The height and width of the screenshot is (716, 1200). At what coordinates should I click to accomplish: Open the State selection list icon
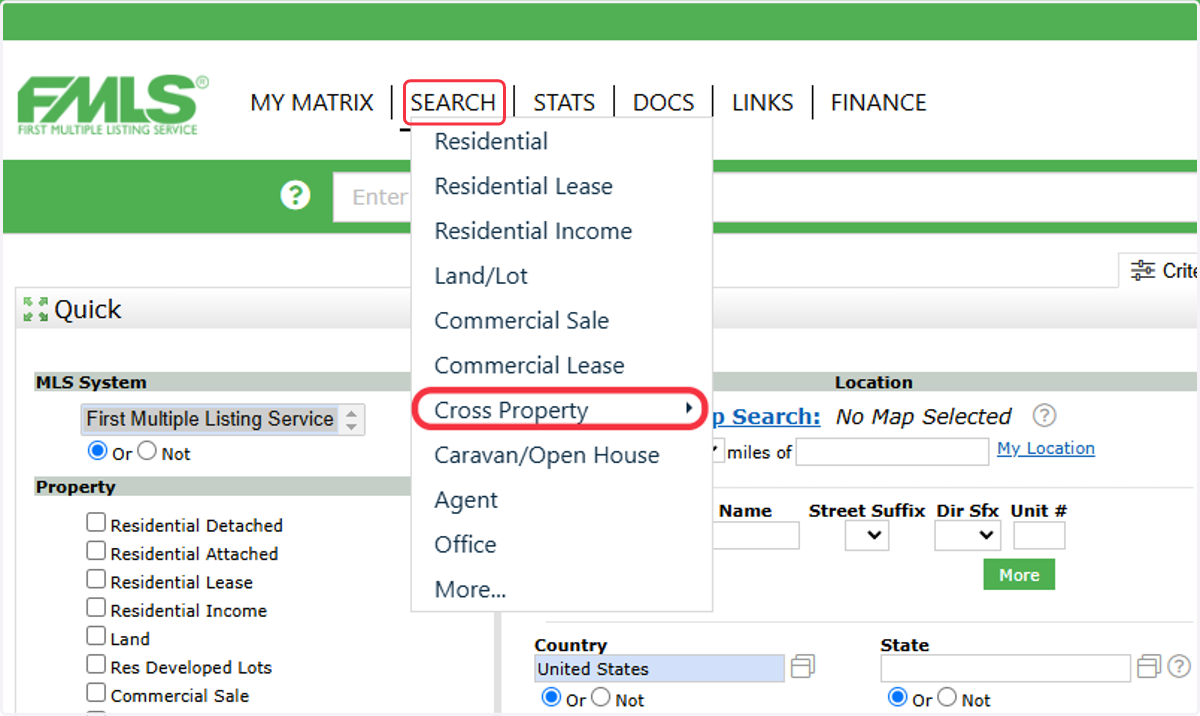[x=1149, y=666]
